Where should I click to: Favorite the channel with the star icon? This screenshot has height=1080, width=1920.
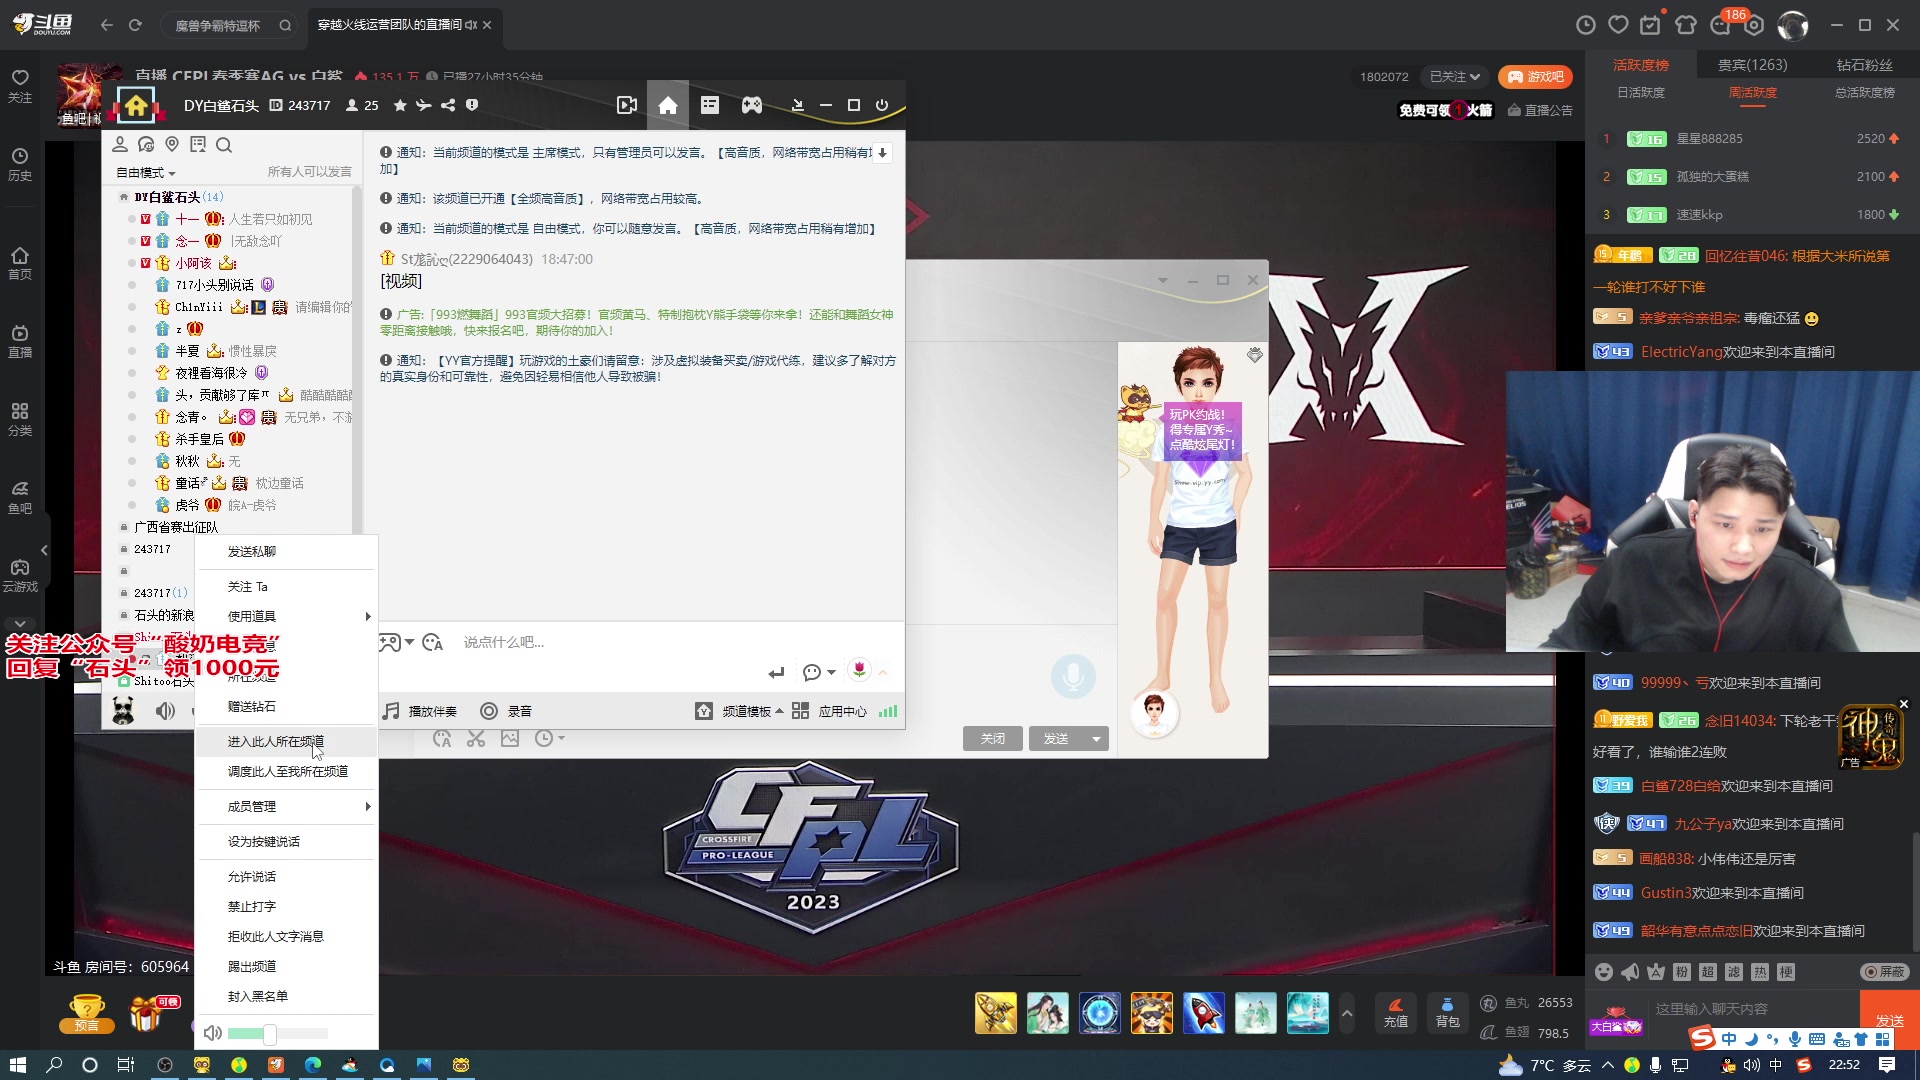400,105
